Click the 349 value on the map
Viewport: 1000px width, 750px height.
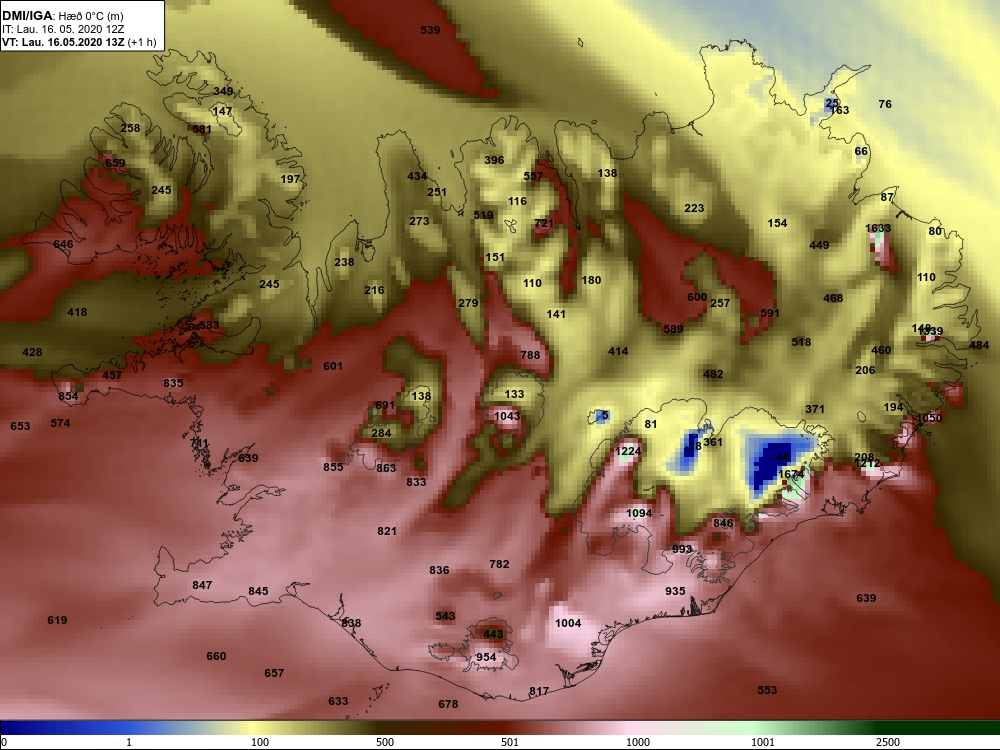click(x=223, y=91)
